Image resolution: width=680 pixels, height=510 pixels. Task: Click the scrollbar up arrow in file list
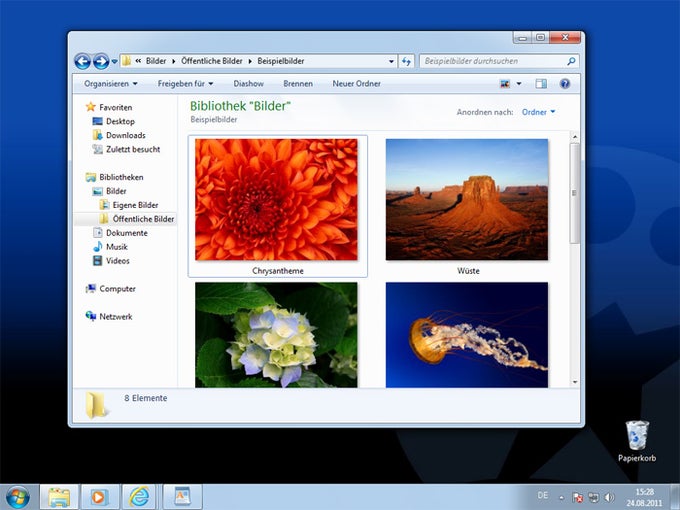(x=575, y=137)
